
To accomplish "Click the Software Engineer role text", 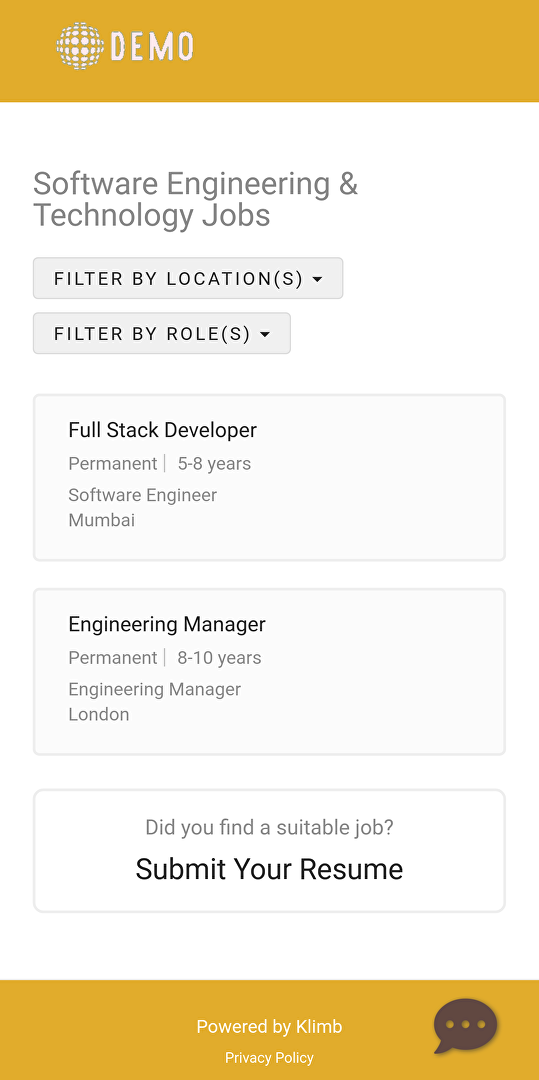I will pyautogui.click(x=142, y=495).
